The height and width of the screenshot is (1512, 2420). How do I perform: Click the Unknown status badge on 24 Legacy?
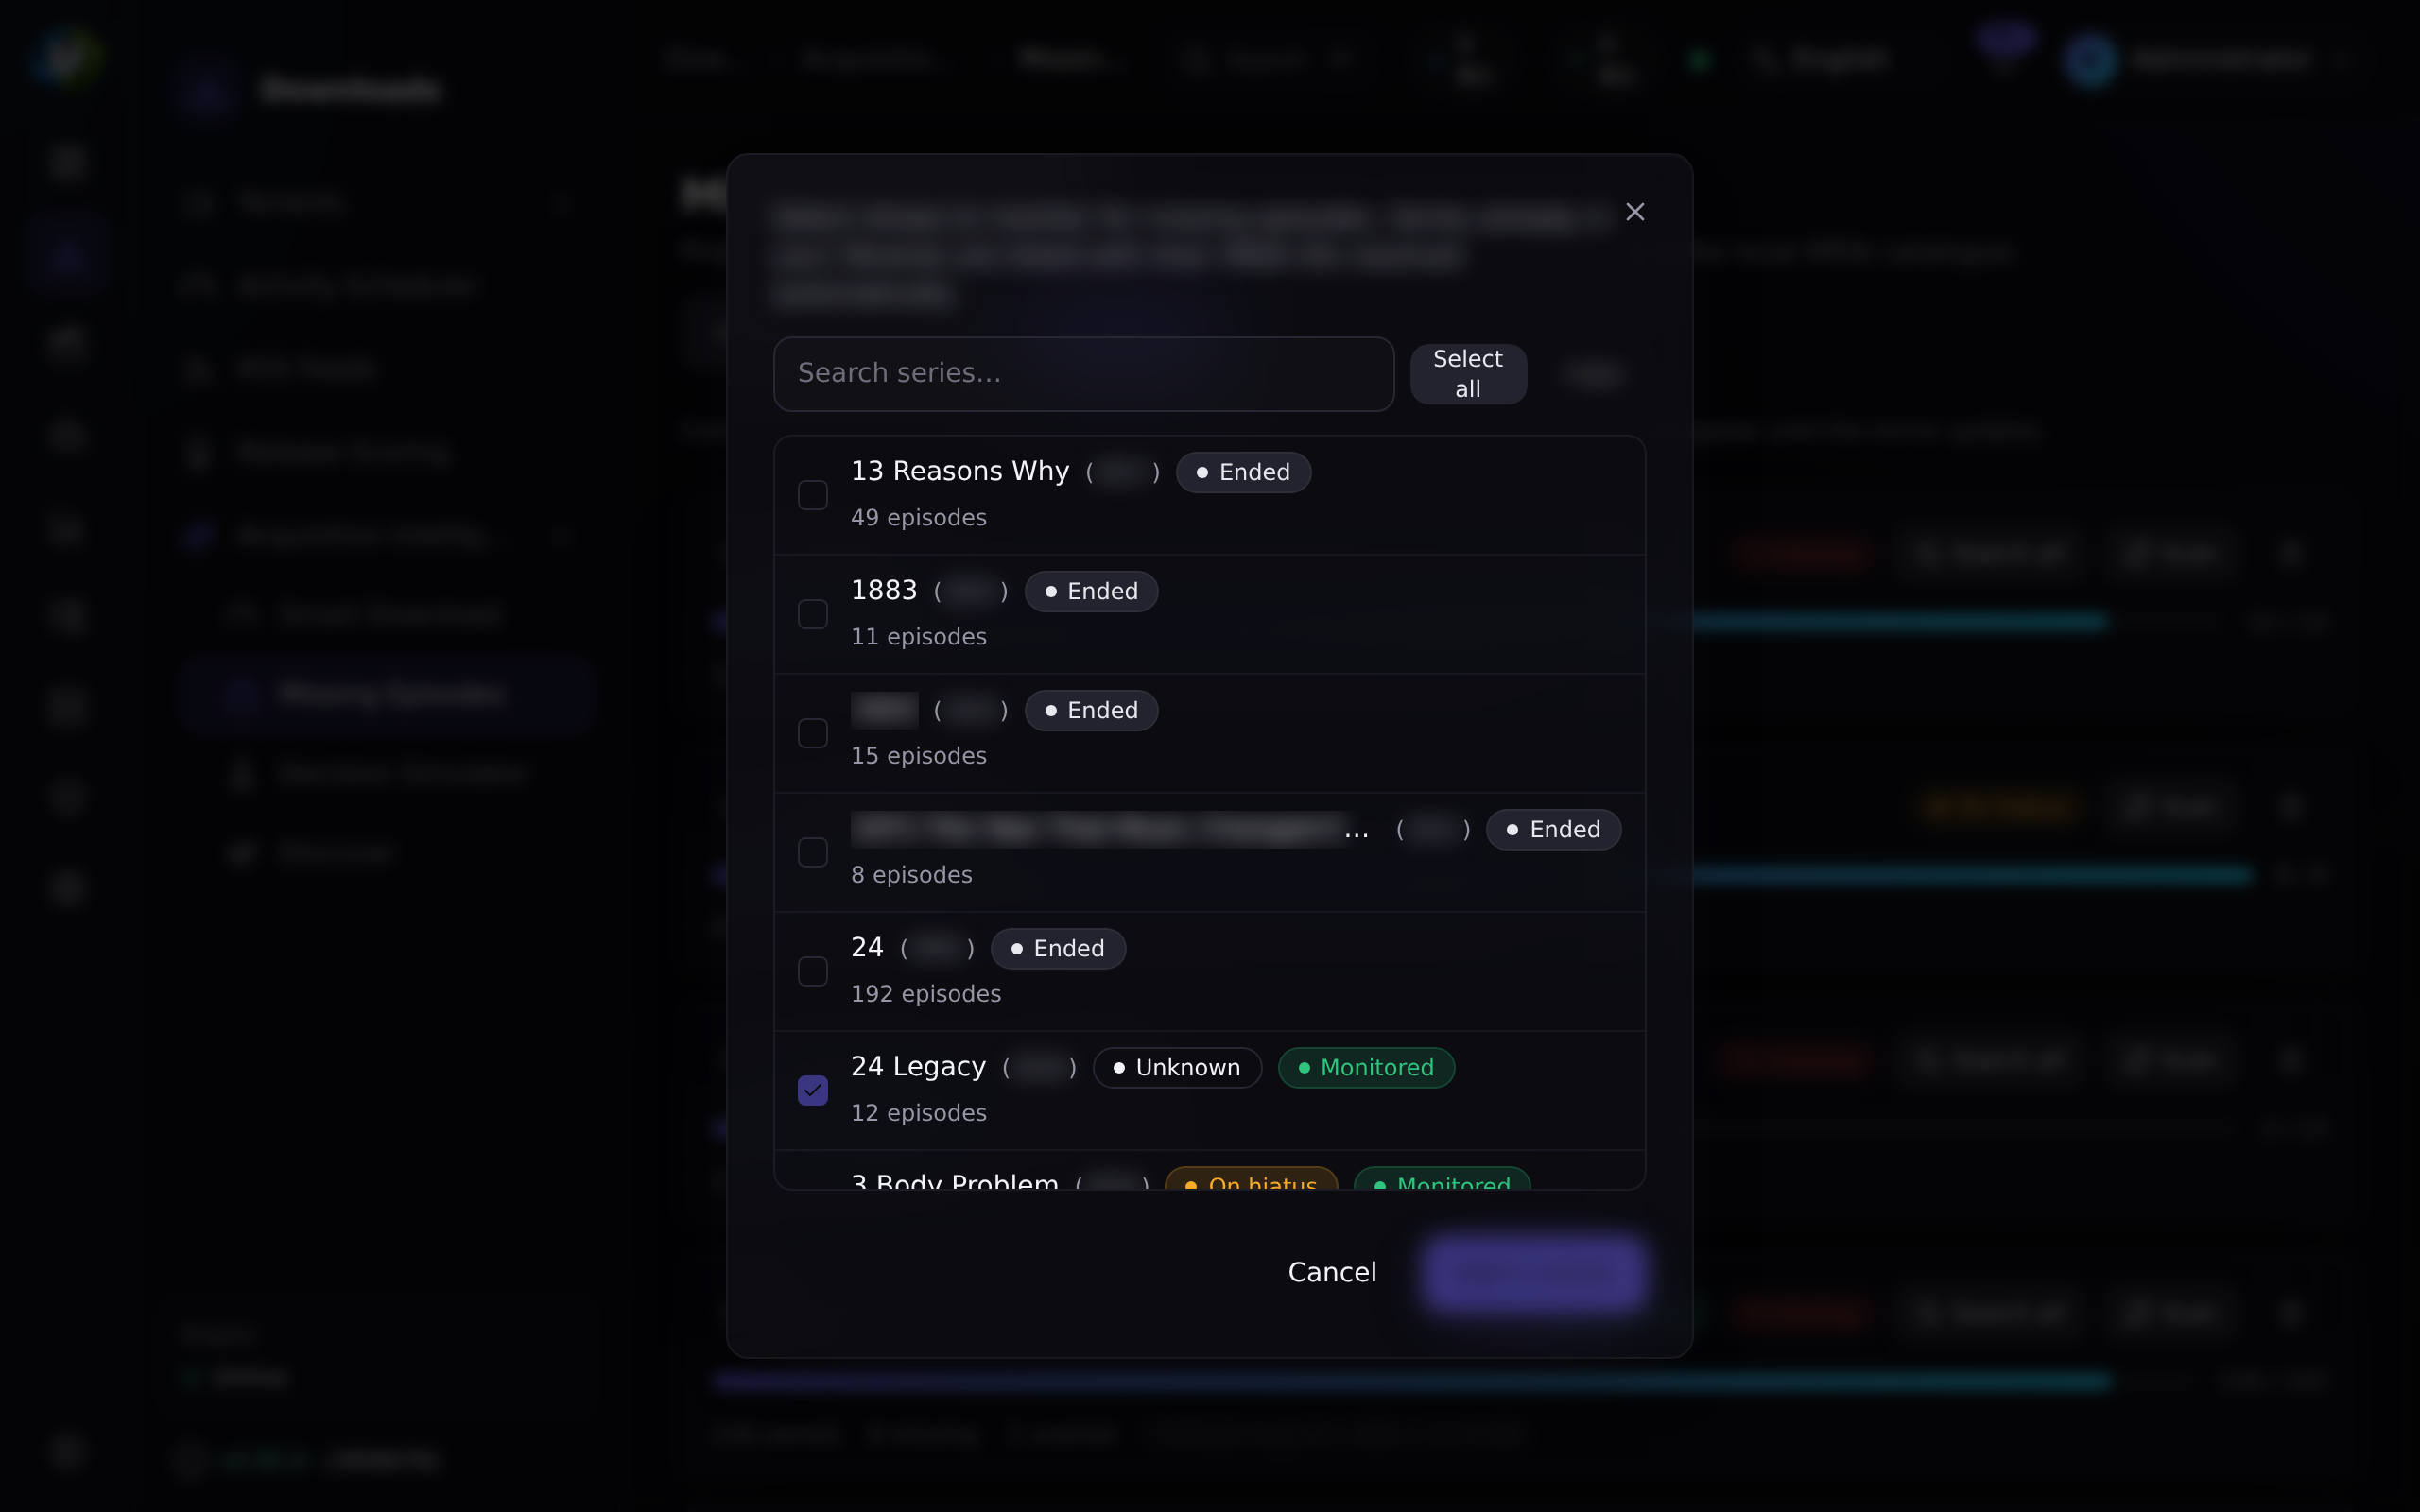click(x=1177, y=1067)
